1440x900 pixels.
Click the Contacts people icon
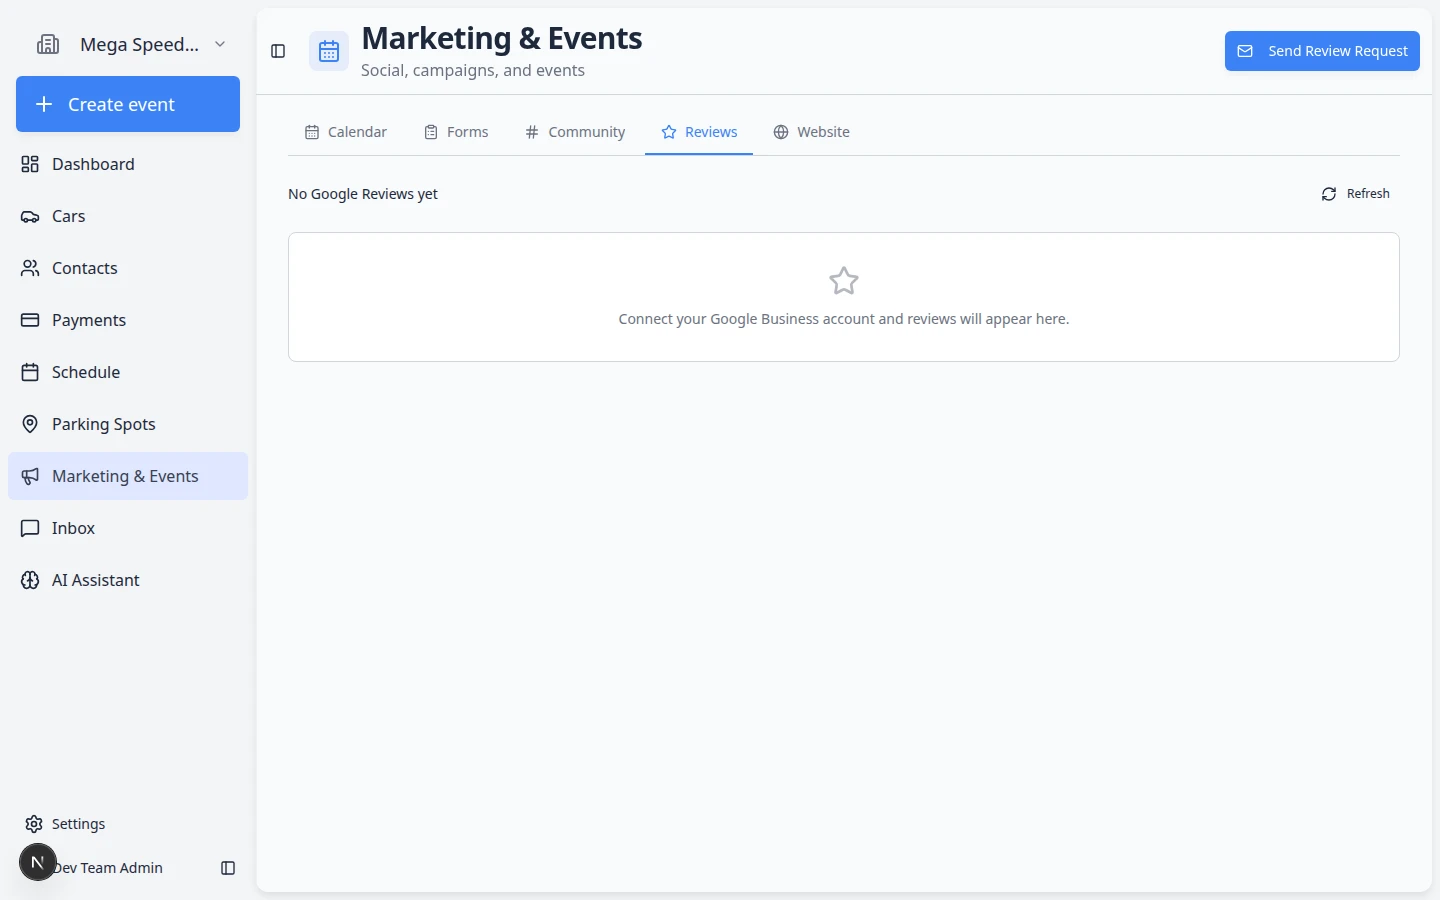click(30, 268)
